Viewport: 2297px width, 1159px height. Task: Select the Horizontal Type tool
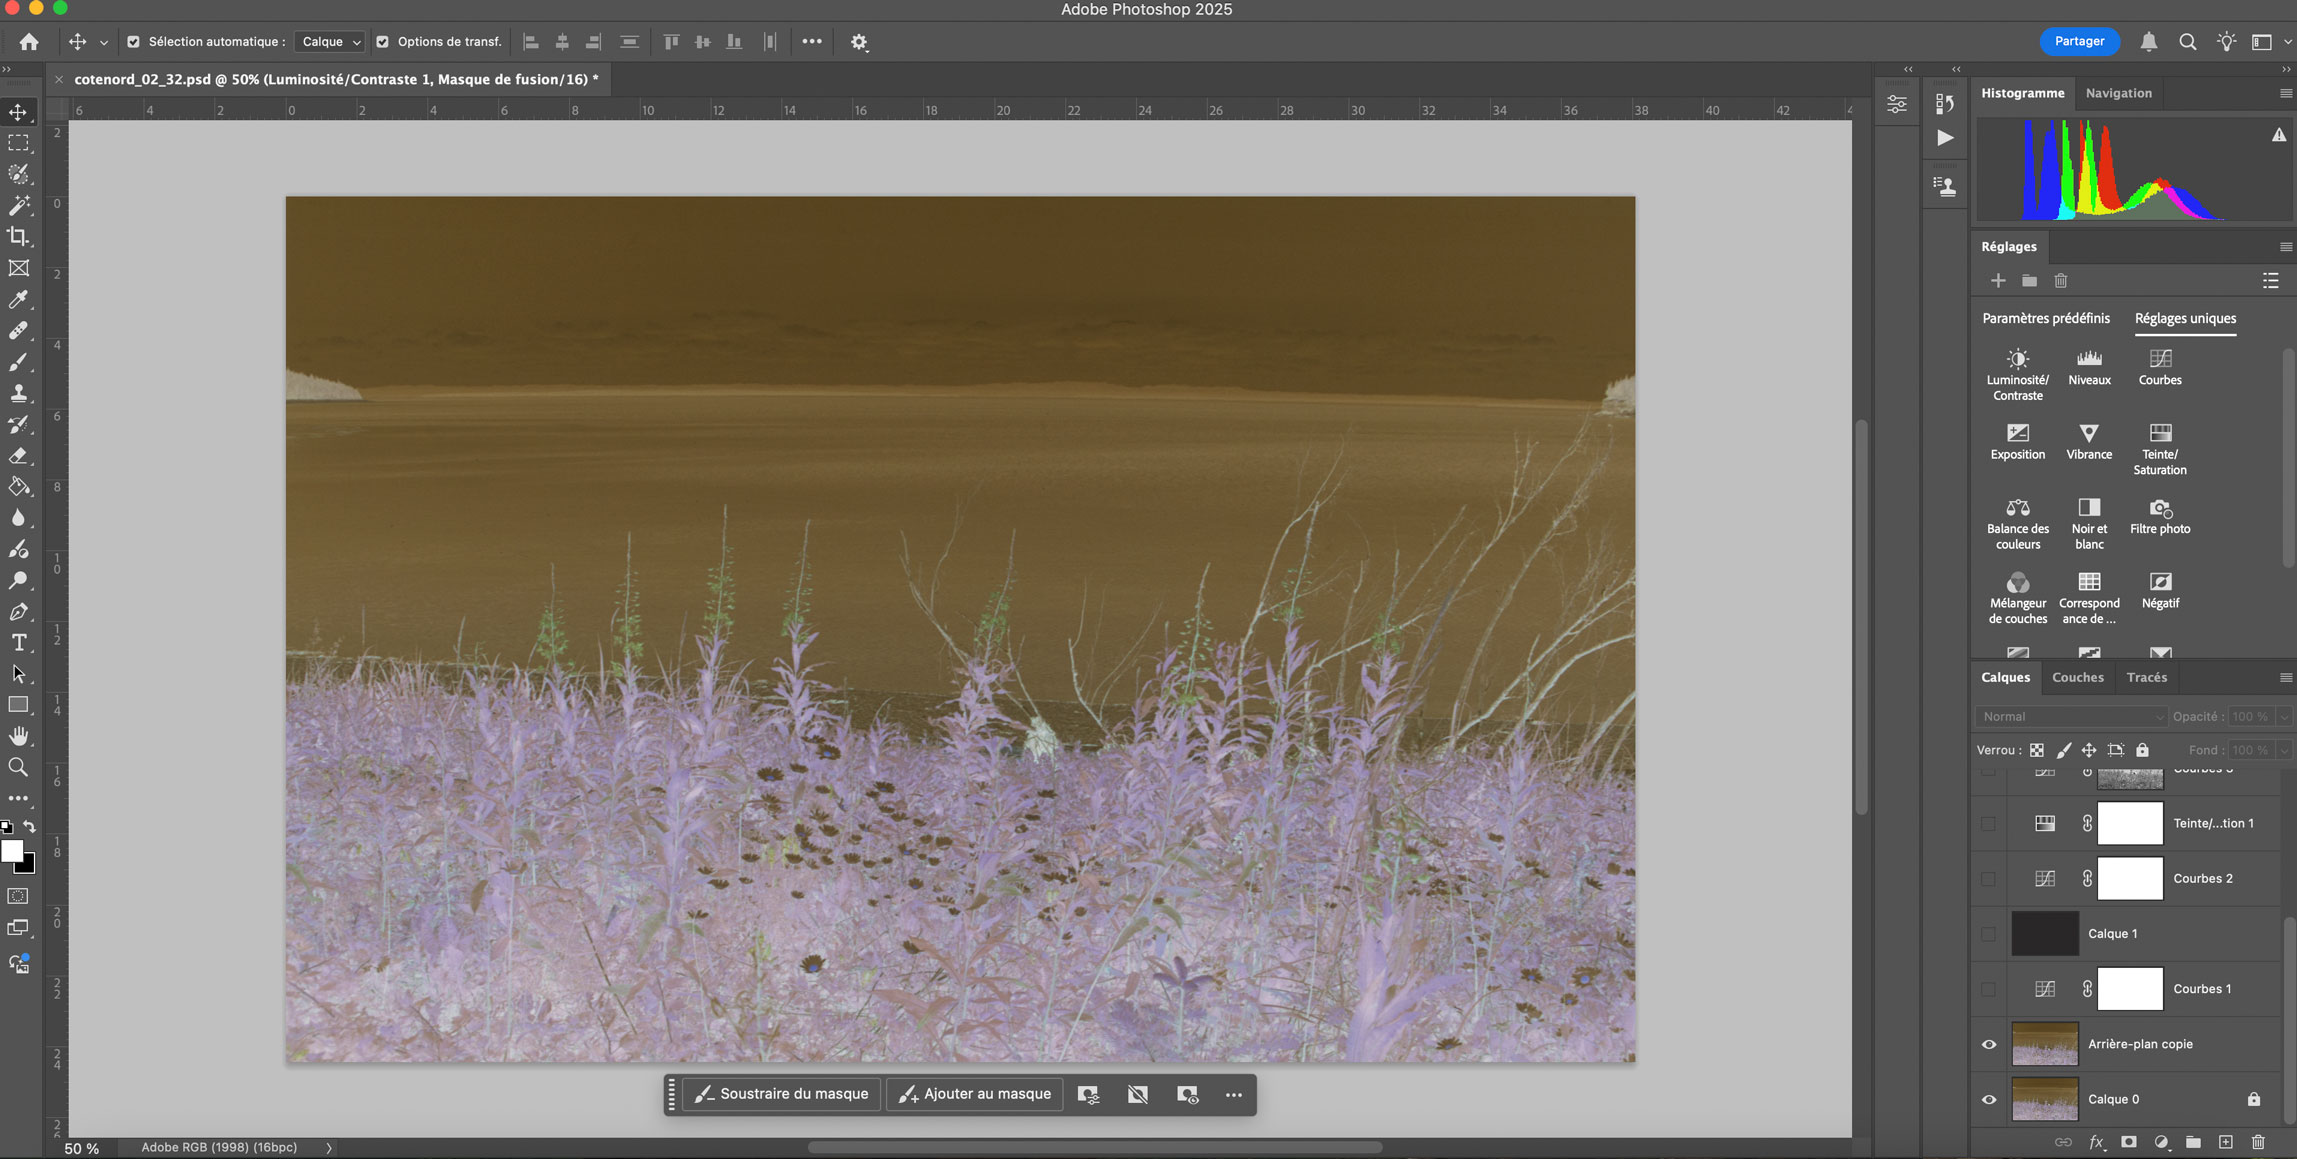pos(18,643)
